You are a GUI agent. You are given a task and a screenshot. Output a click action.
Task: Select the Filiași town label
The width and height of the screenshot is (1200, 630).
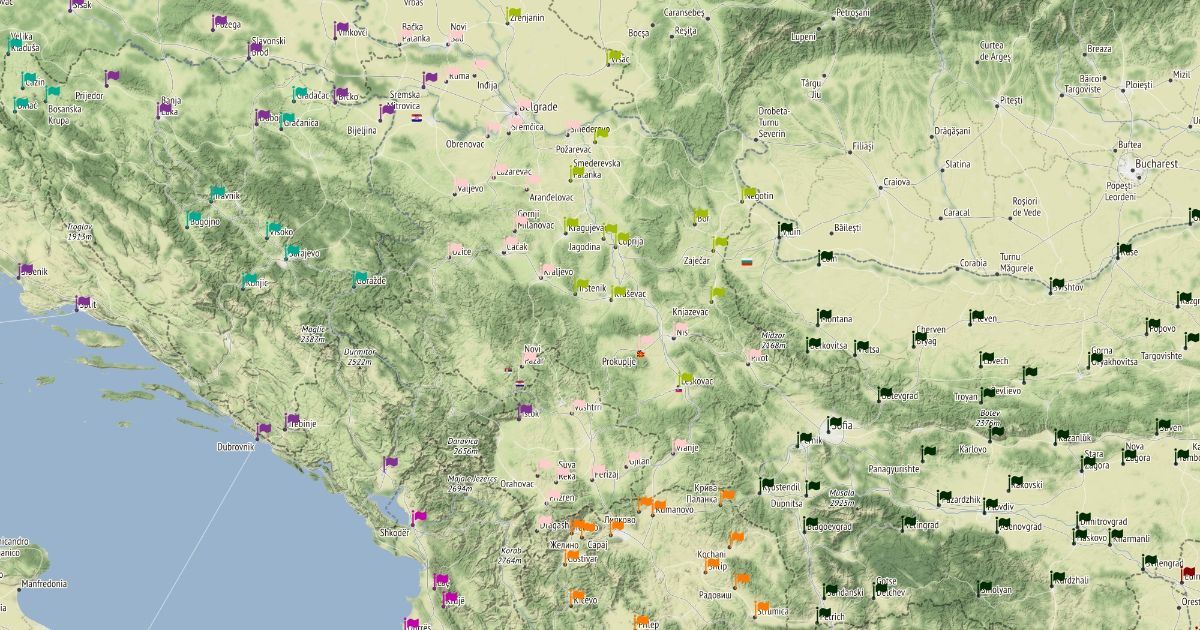(x=862, y=147)
